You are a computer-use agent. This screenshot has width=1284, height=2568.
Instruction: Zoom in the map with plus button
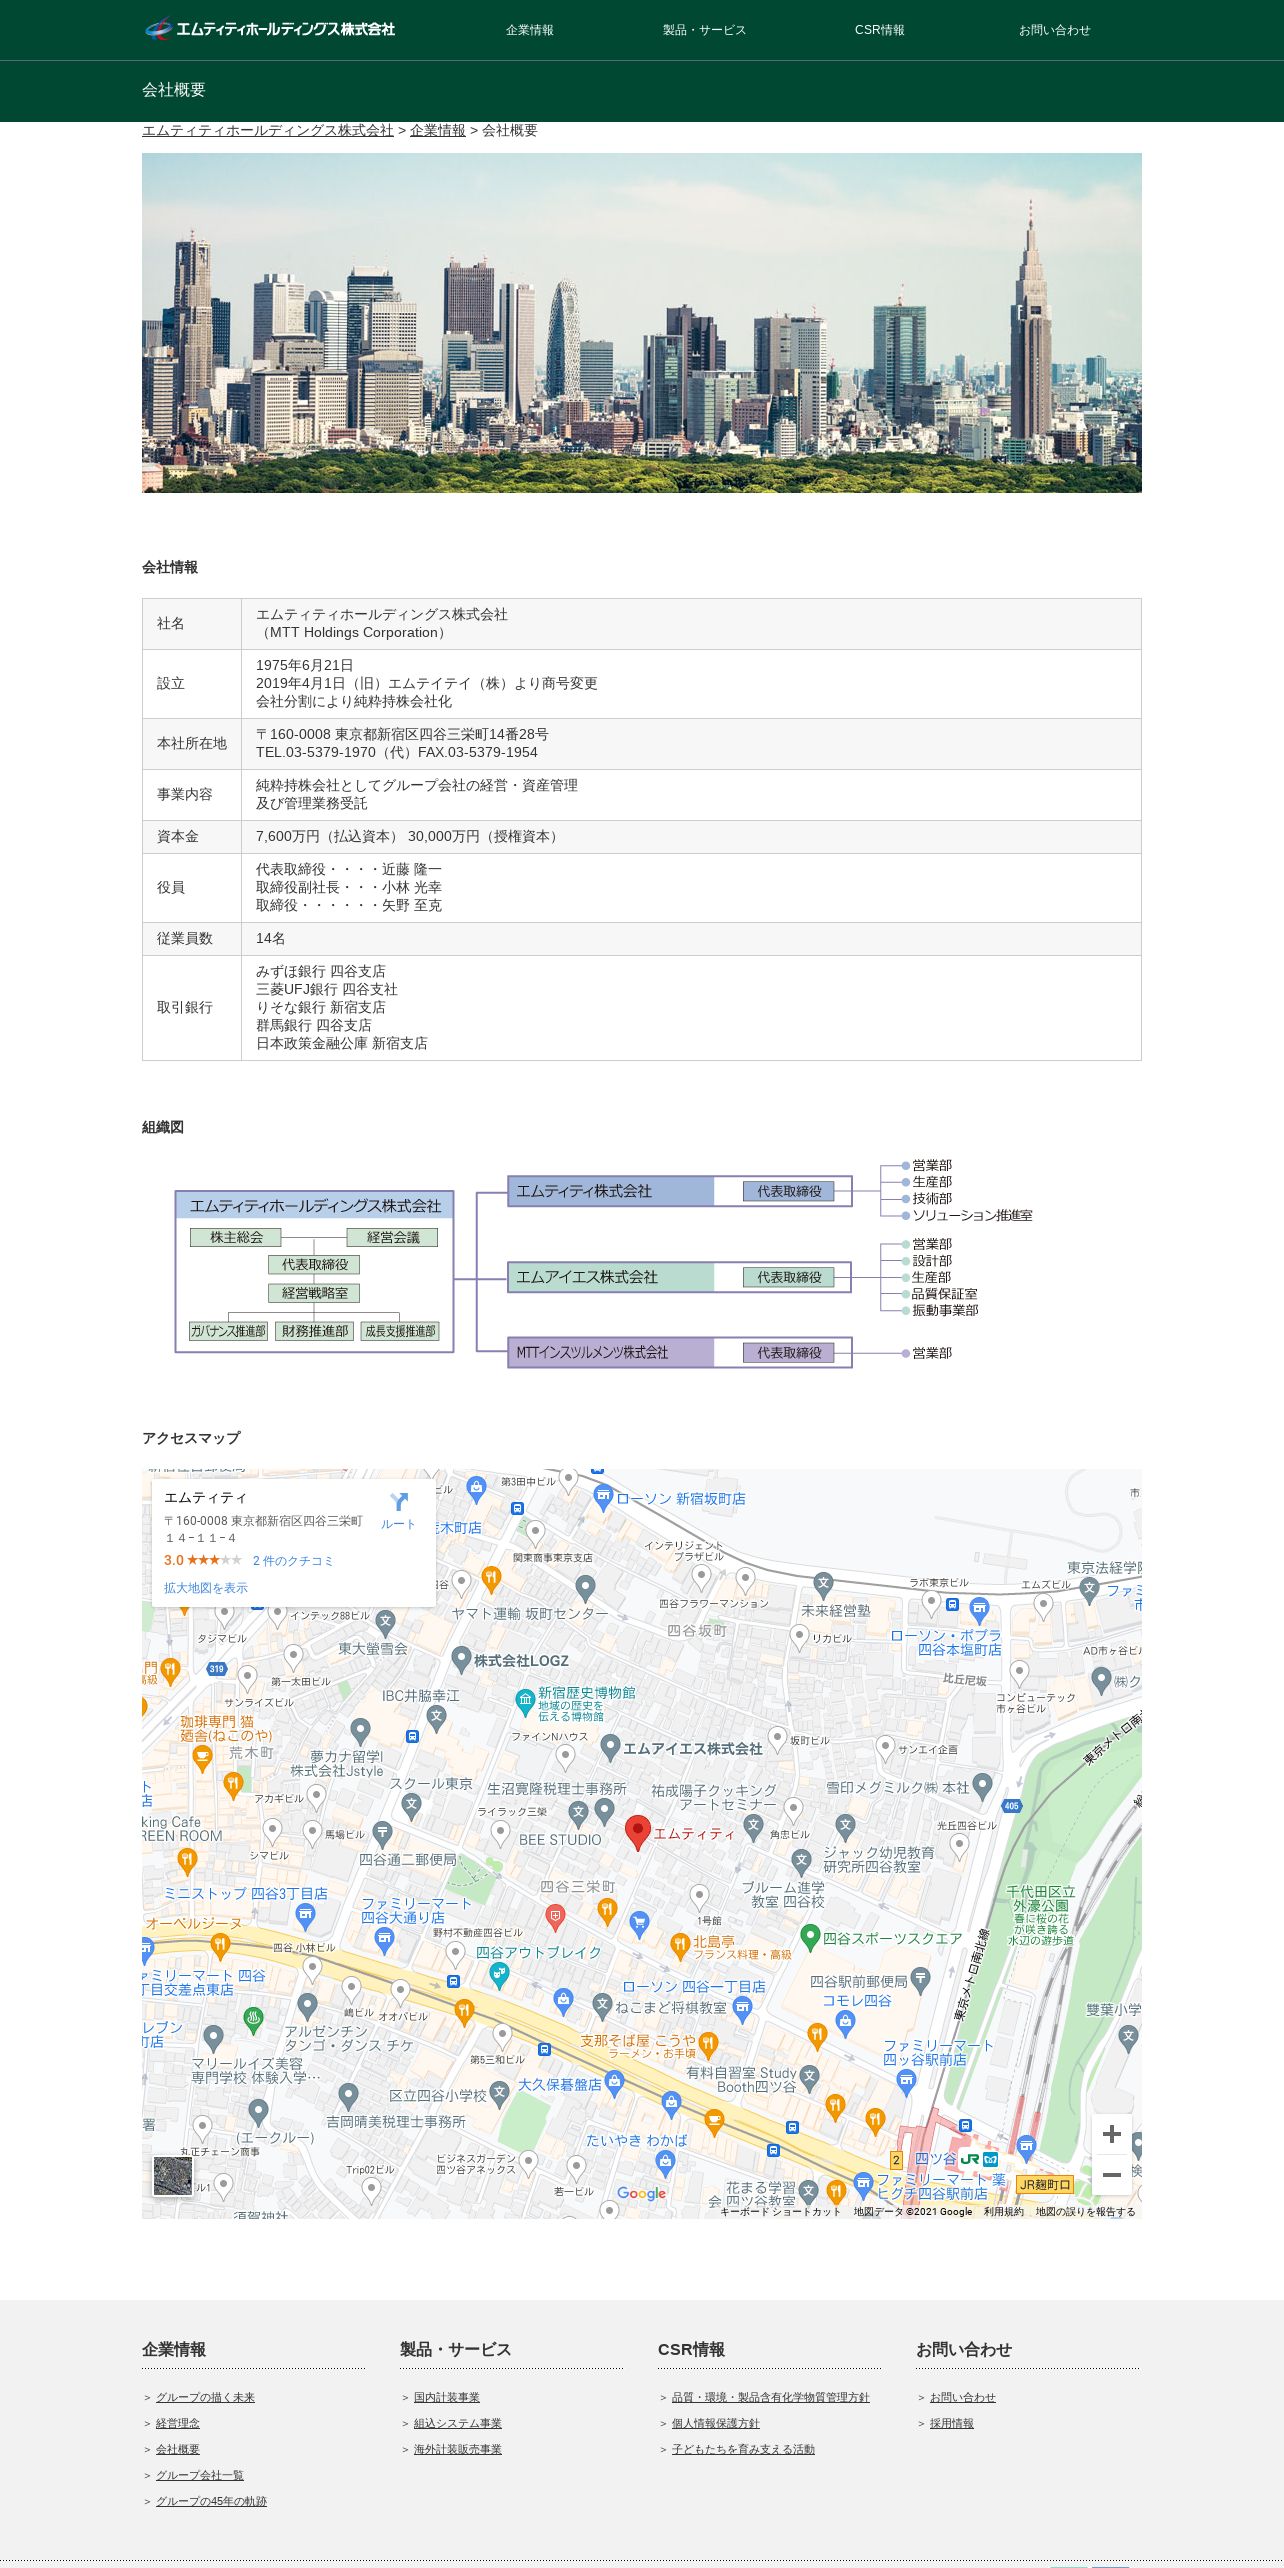pyautogui.click(x=1111, y=2134)
